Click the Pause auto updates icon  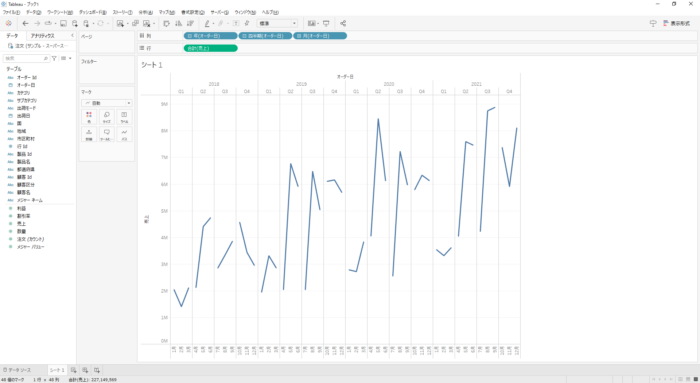(86, 23)
